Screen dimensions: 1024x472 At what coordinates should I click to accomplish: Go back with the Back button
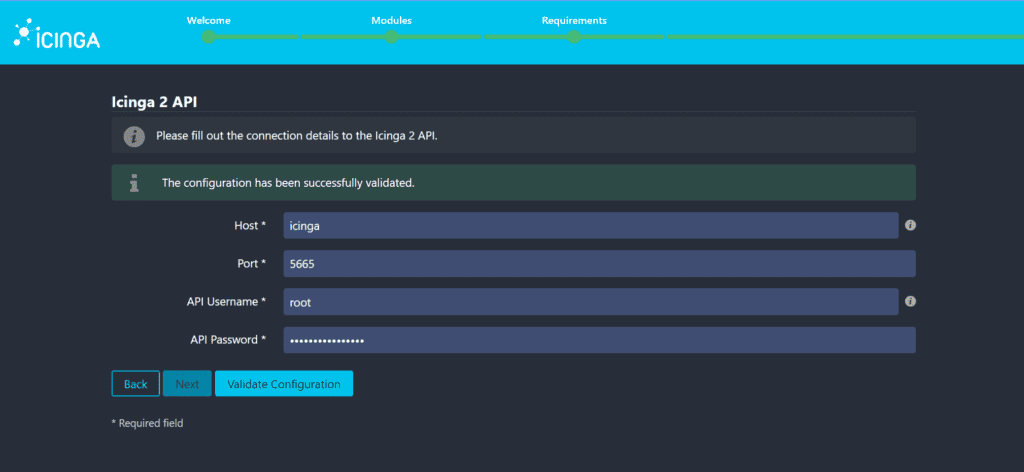135,384
